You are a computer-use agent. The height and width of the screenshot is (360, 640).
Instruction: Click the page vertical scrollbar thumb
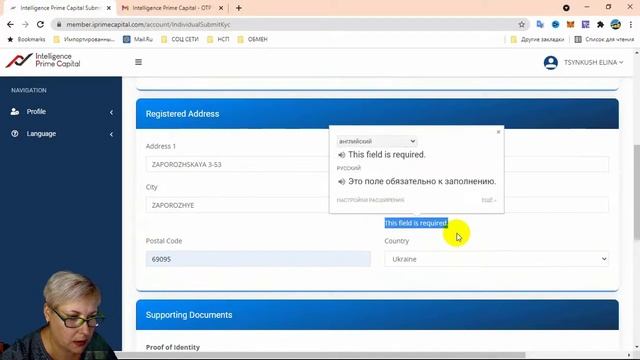(637, 192)
